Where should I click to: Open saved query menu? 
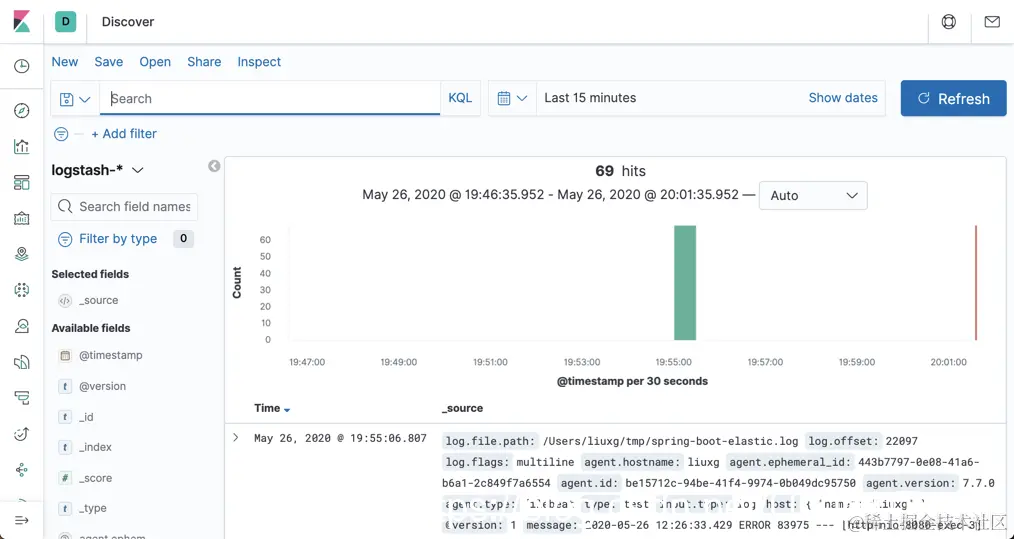pos(75,99)
